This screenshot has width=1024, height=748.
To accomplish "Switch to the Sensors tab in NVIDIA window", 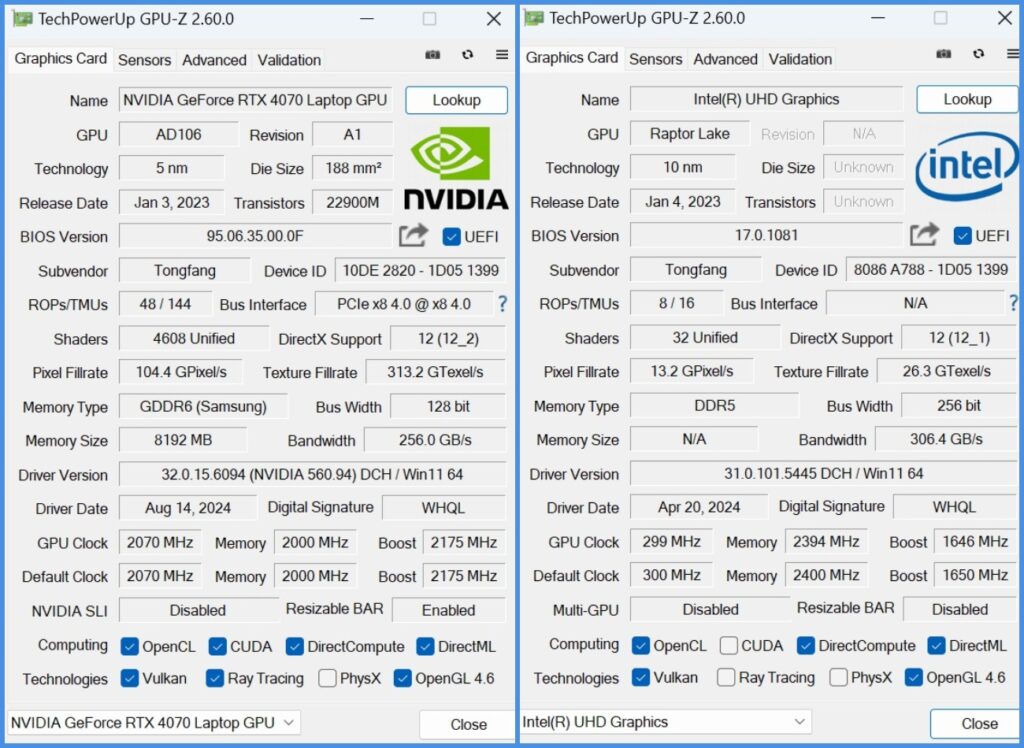I will (144, 60).
